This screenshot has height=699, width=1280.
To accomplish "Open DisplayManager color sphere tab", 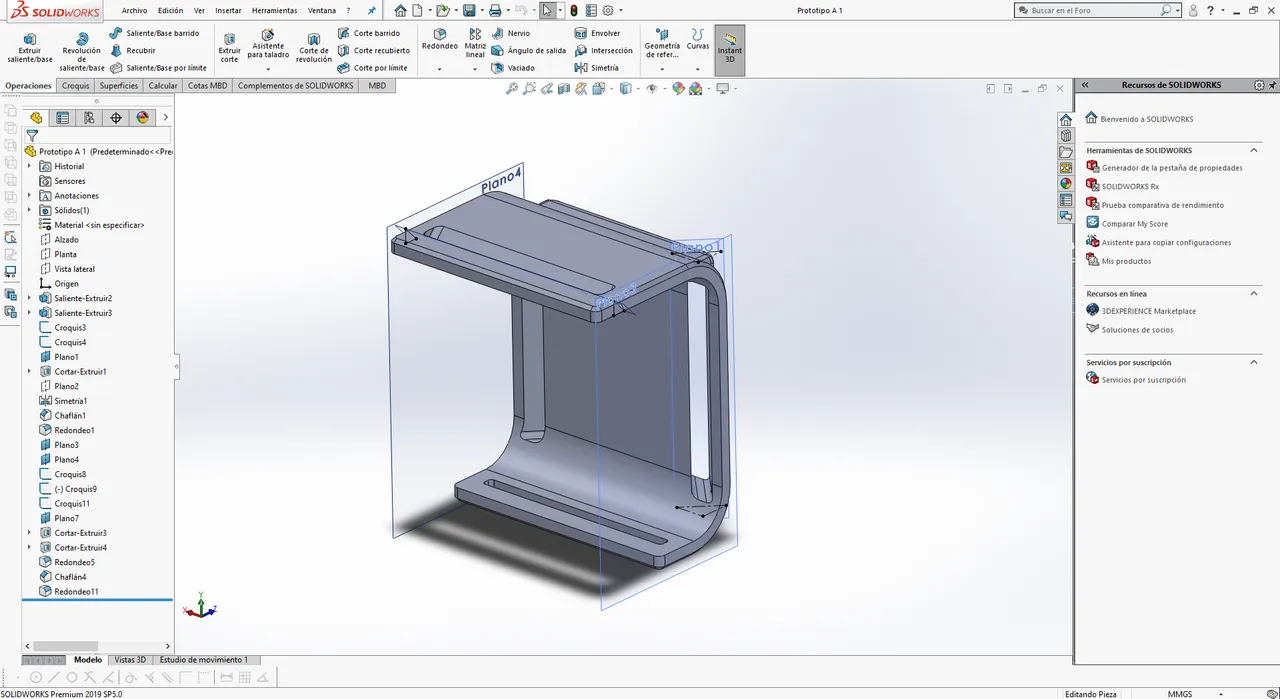I will [x=142, y=117].
